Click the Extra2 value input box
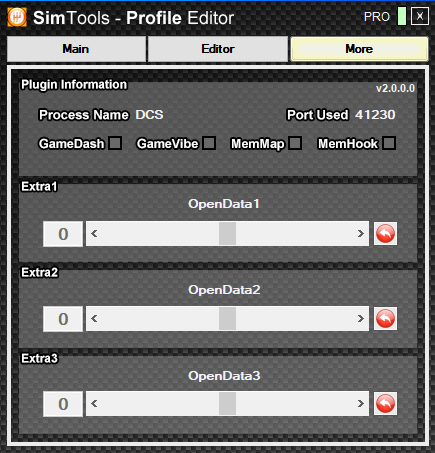Viewport: 435px width, 453px height. coord(63,319)
